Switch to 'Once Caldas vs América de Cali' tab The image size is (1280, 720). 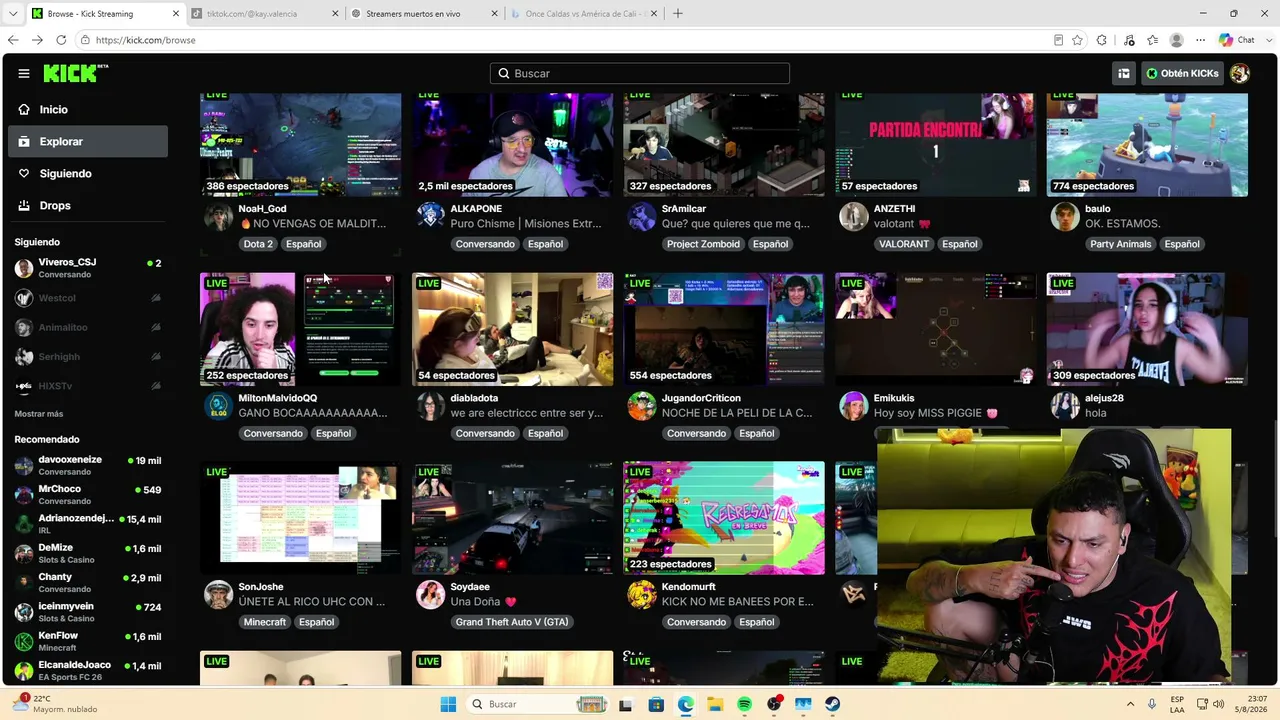(x=585, y=14)
